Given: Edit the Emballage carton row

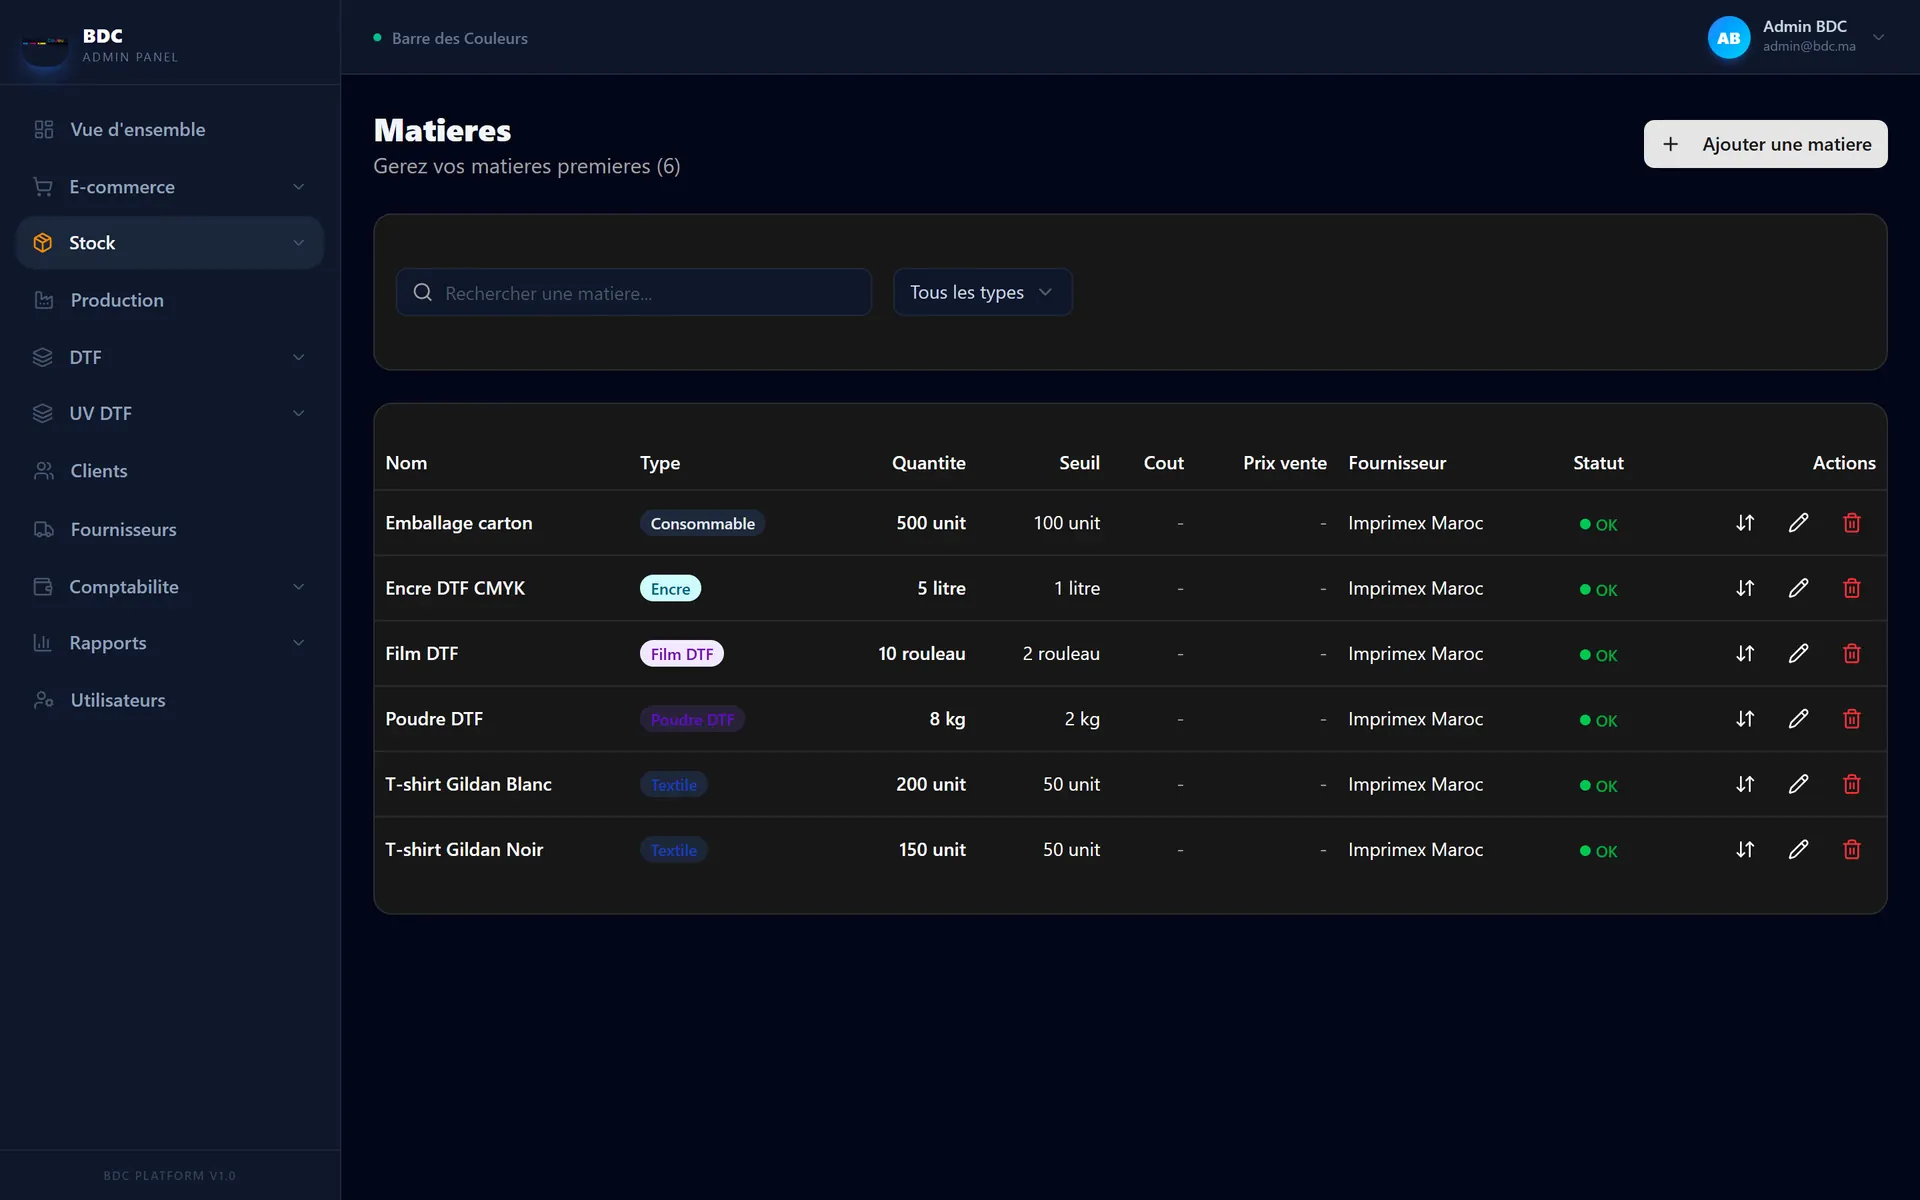Looking at the screenshot, I should pyautogui.click(x=1798, y=523).
